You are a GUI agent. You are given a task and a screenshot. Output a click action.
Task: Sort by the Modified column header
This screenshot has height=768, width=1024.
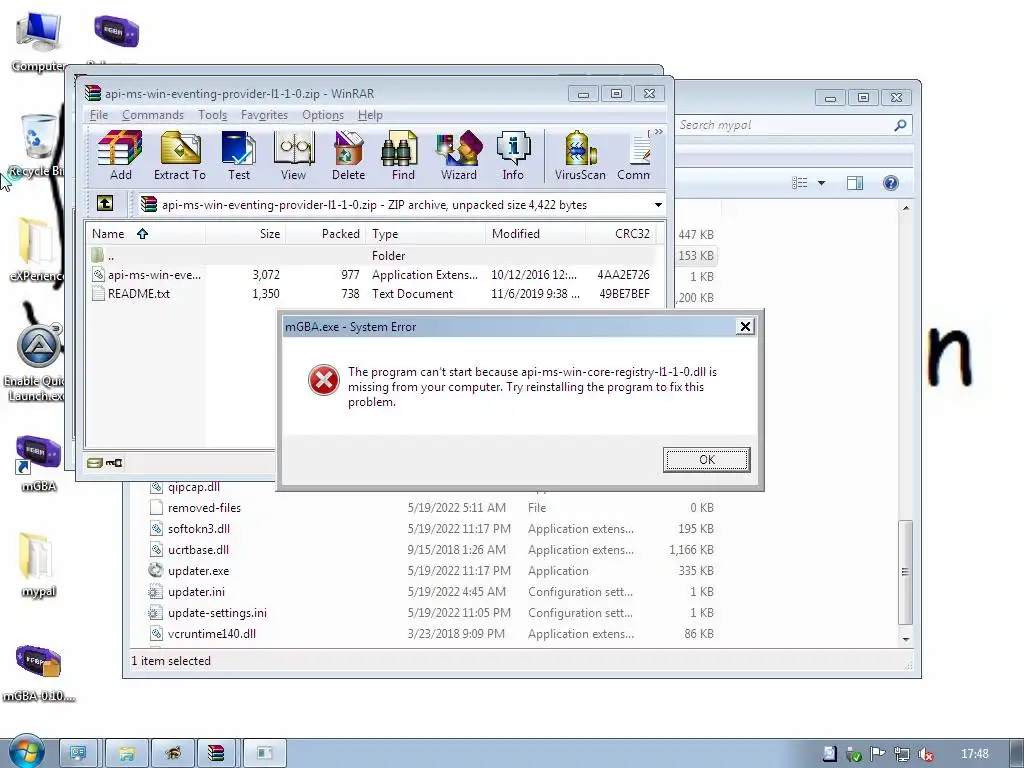(536, 234)
